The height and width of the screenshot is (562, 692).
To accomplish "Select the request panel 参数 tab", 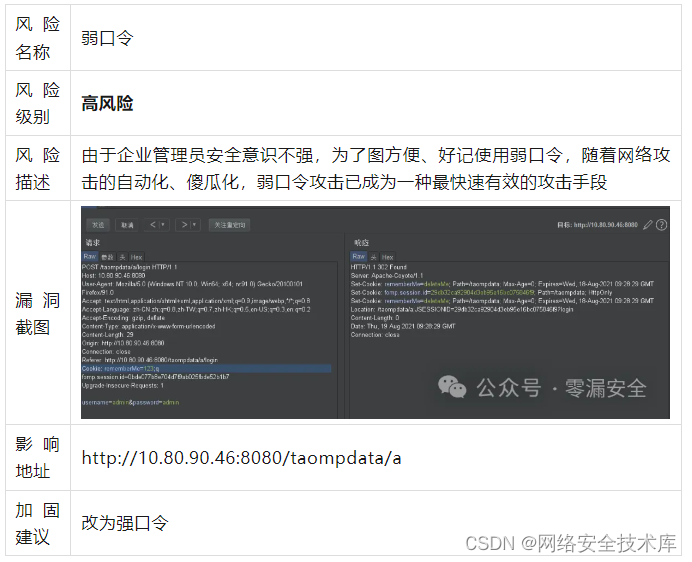I will pos(107,257).
